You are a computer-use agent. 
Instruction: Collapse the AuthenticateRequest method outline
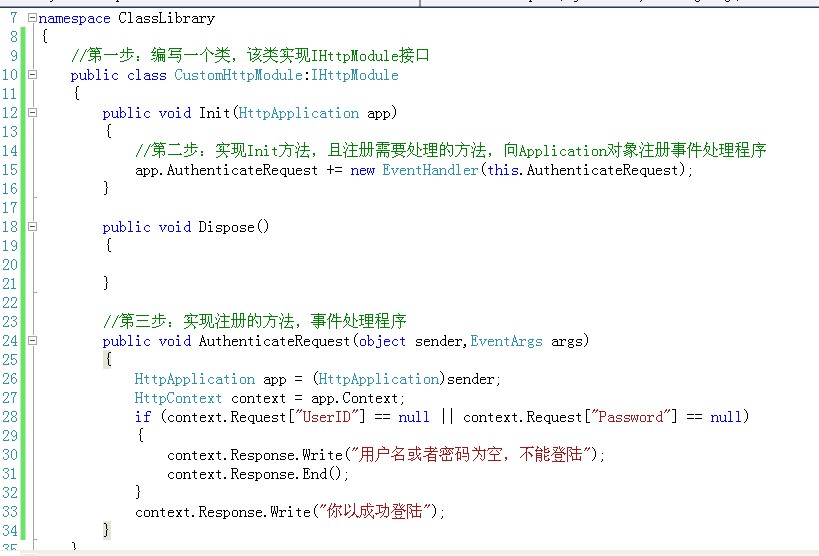coord(32,341)
